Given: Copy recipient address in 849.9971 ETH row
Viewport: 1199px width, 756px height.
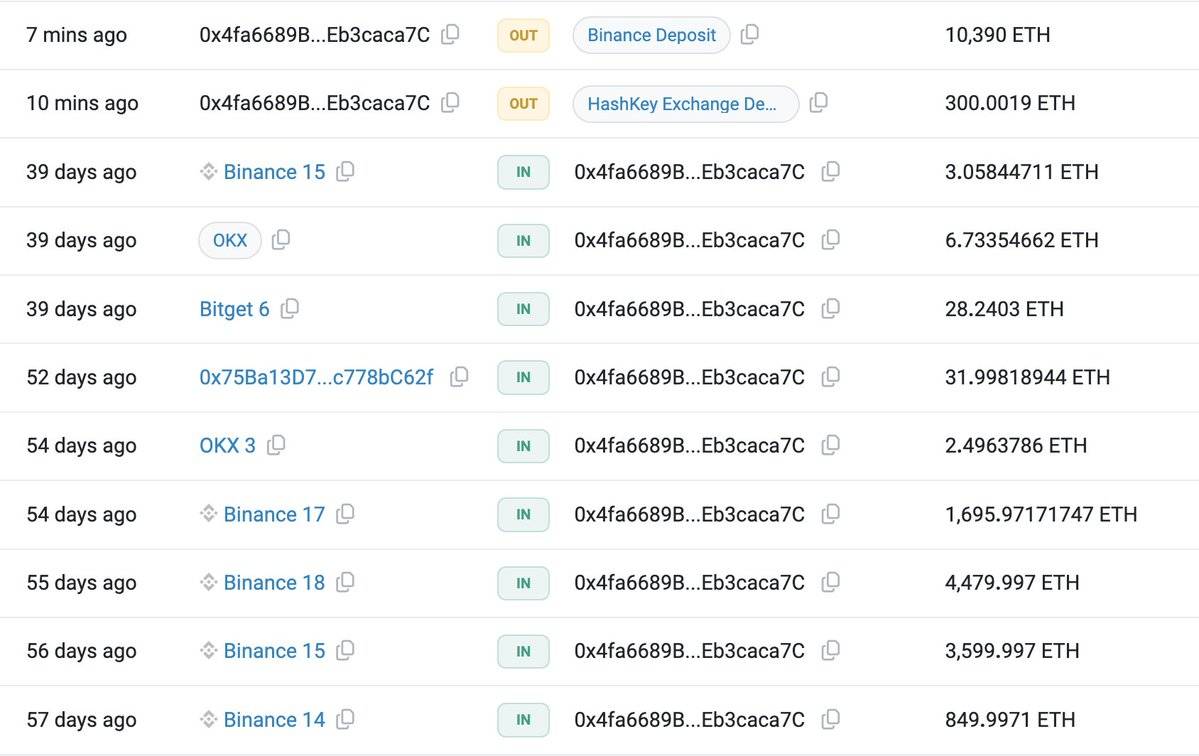Looking at the screenshot, I should (830, 719).
